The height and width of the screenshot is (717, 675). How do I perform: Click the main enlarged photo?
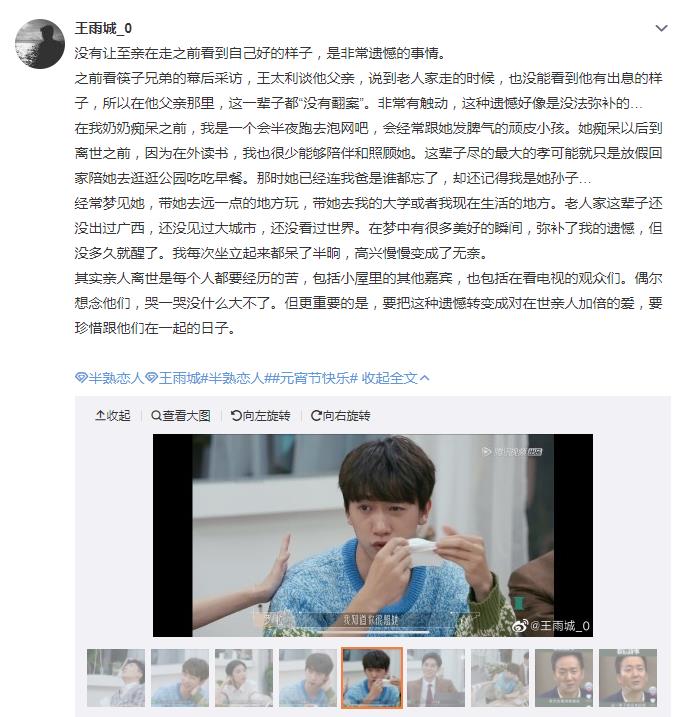(x=373, y=535)
